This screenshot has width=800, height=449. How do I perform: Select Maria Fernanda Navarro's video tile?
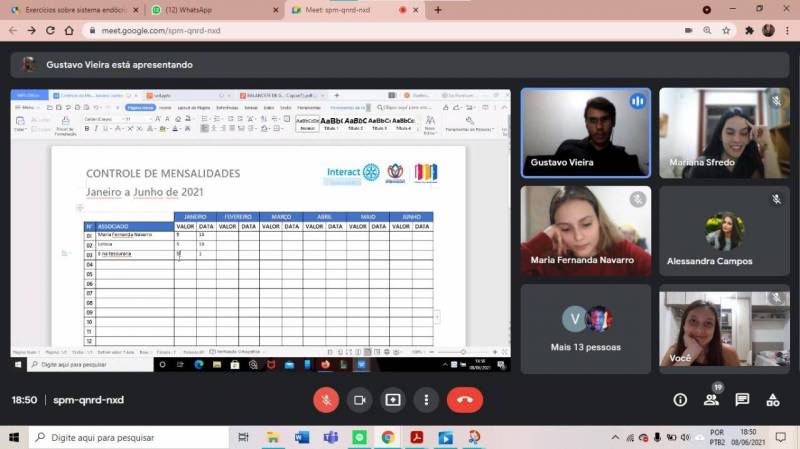pos(586,231)
